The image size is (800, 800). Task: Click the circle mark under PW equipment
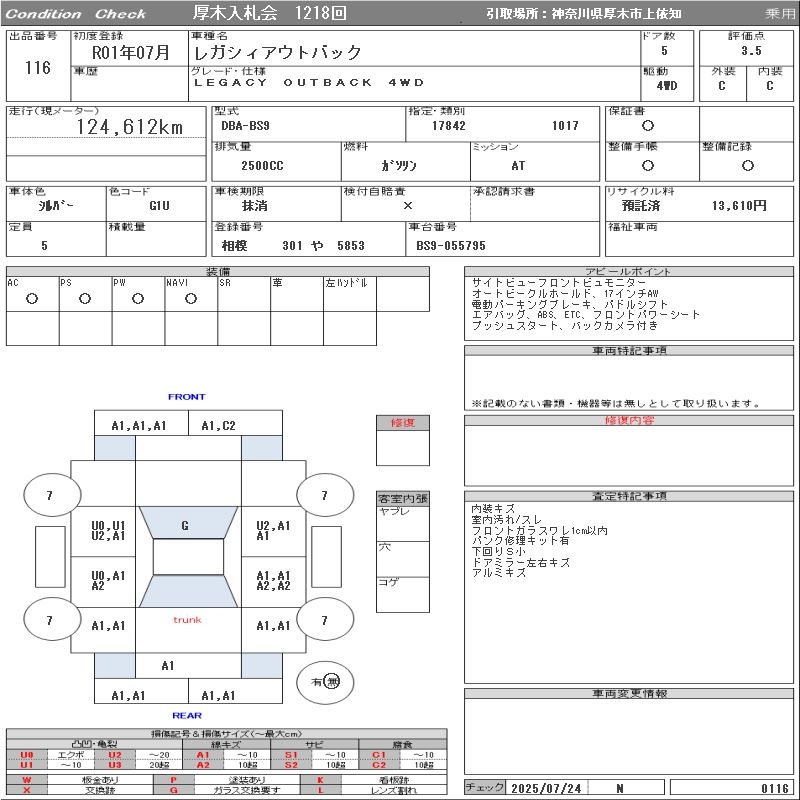point(138,299)
